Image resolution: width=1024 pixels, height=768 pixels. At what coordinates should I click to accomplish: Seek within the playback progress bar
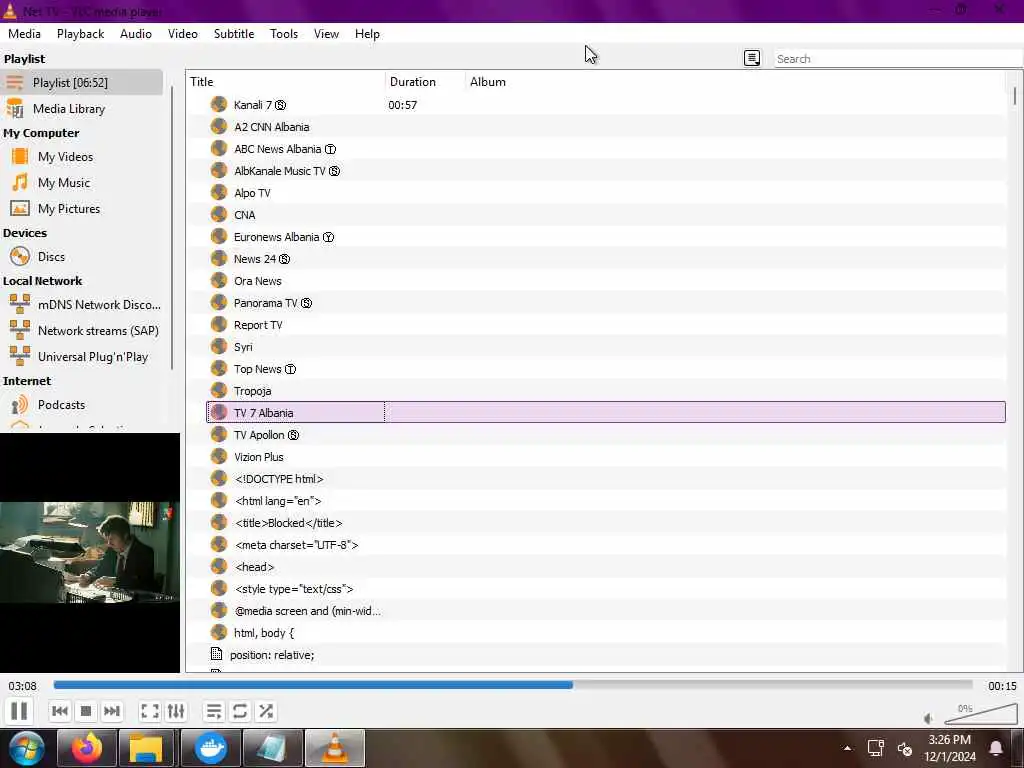coord(513,685)
